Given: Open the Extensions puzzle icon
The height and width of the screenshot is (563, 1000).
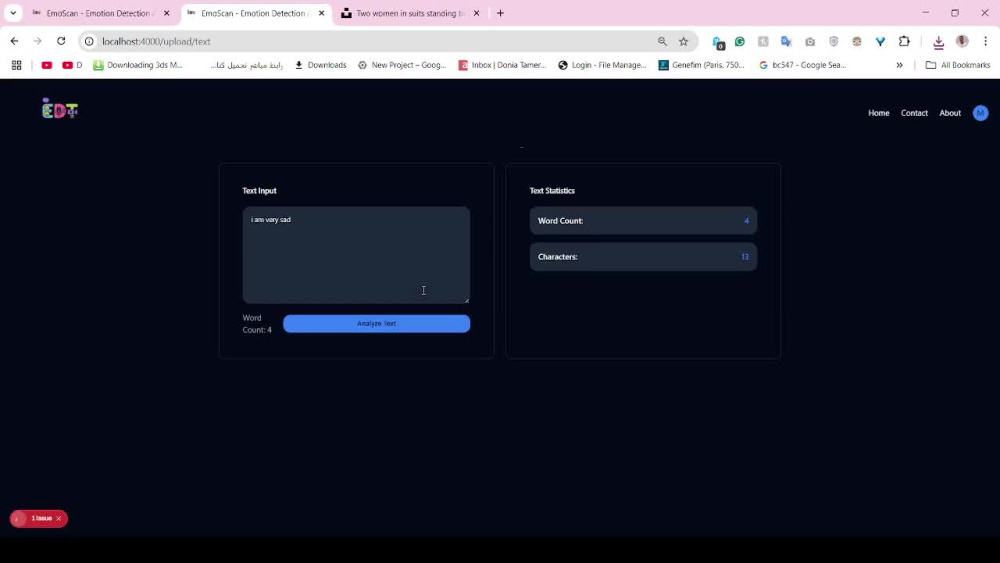Looking at the screenshot, I should point(904,41).
